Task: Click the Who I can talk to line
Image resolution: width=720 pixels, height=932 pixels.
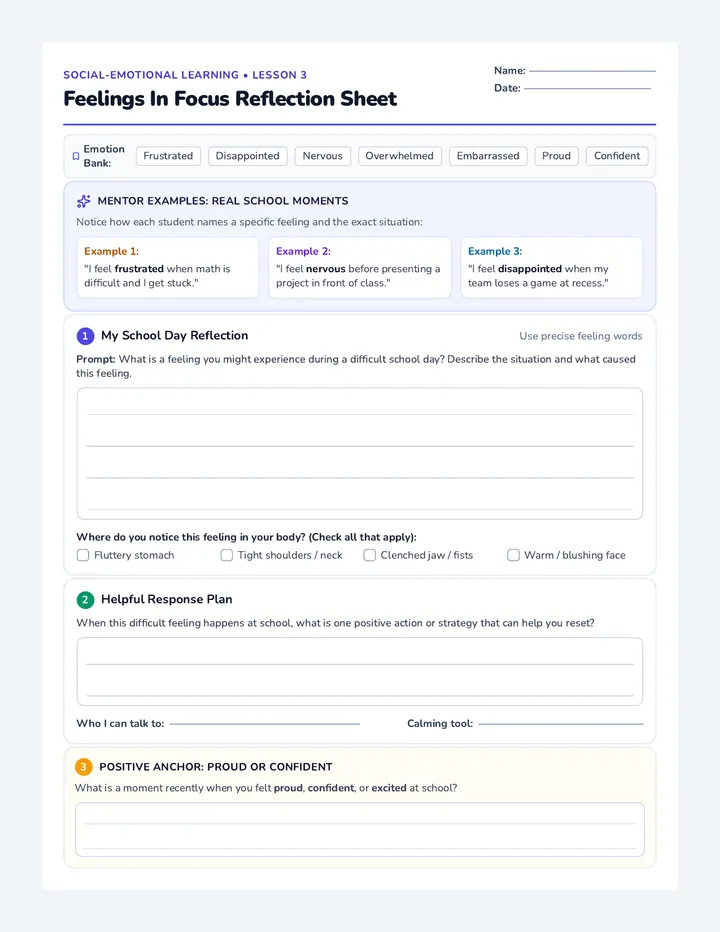Action: pyautogui.click(x=265, y=723)
